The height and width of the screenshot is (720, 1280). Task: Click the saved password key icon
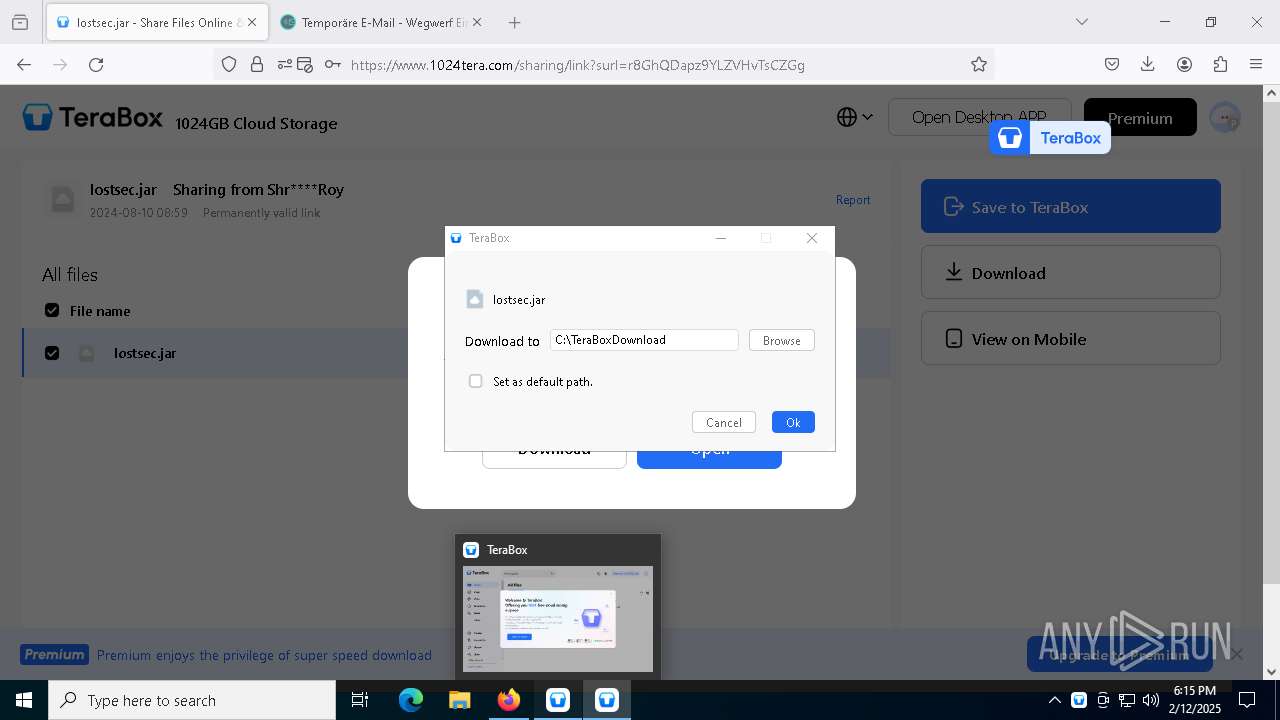pos(332,64)
